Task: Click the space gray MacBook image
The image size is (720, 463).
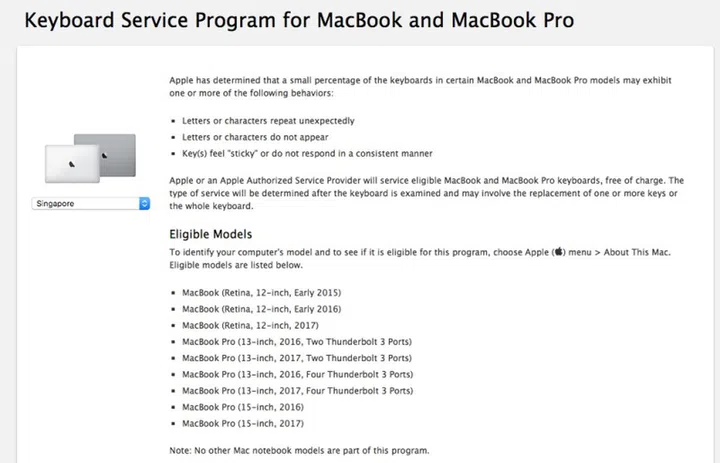Action: click(x=104, y=150)
